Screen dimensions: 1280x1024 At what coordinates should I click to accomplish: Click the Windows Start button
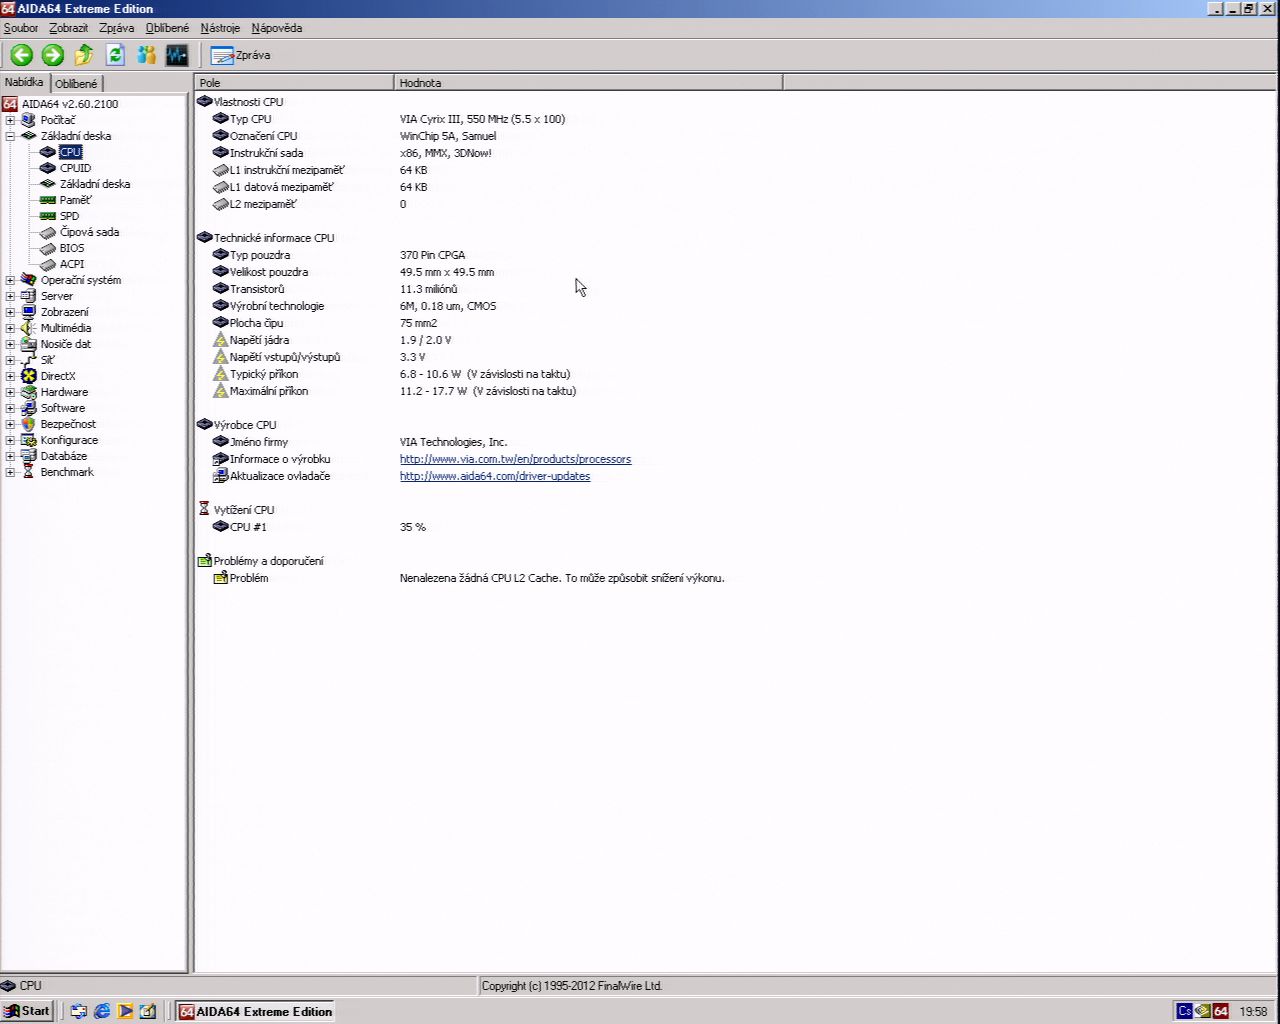click(27, 1011)
